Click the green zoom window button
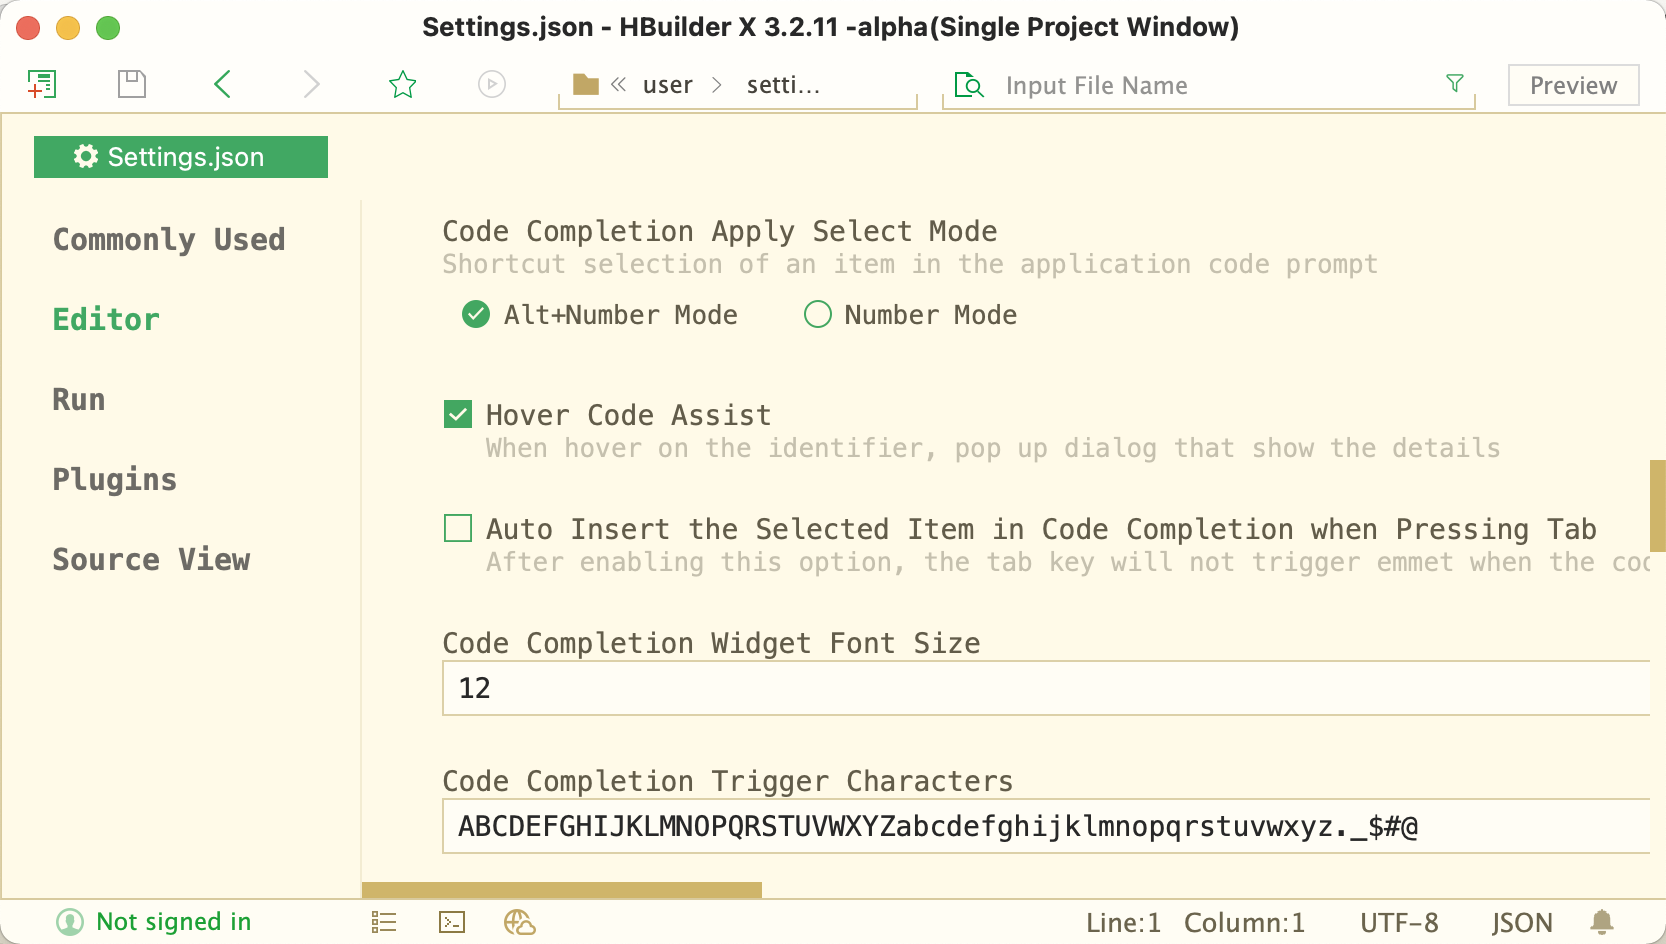Viewport: 1666px width, 944px height. pyautogui.click(x=108, y=28)
